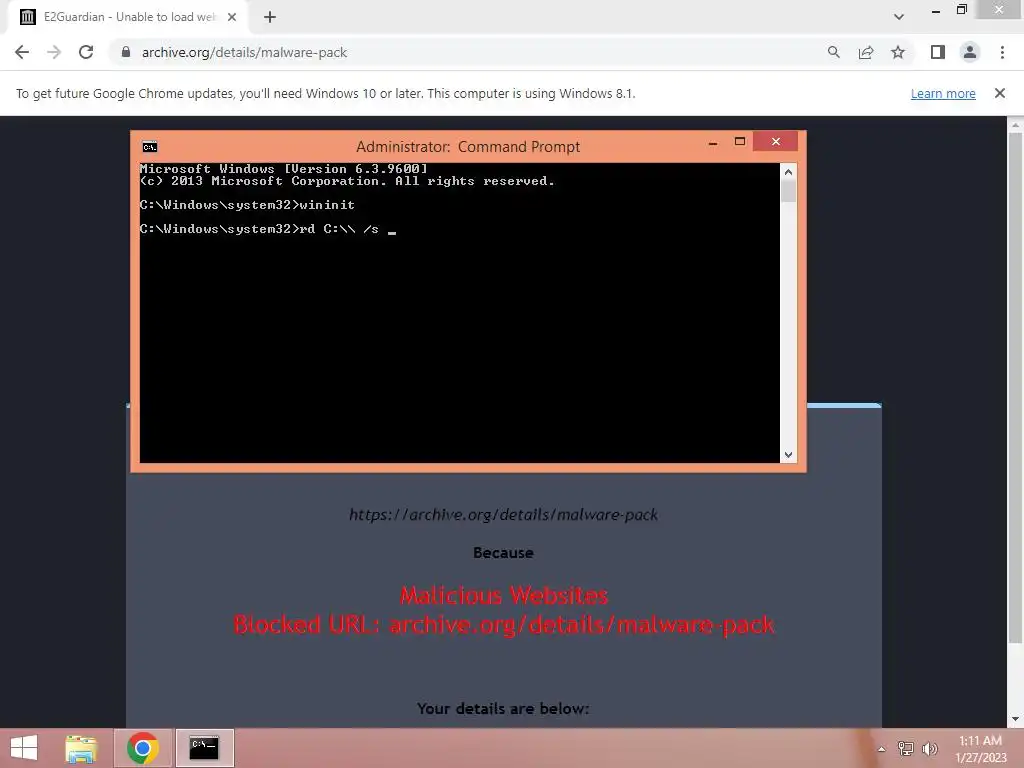Image resolution: width=1024 pixels, height=768 pixels.
Task: Switch to Command Prompt taskbar icon
Action: click(204, 748)
